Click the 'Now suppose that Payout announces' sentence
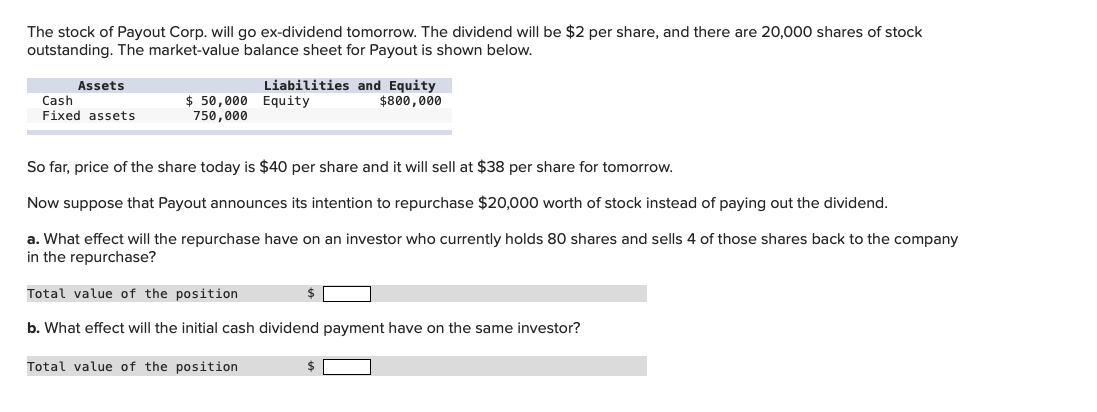 (x=458, y=204)
